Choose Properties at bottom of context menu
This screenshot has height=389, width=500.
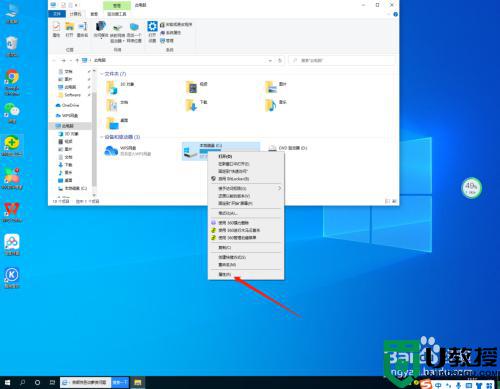point(225,274)
